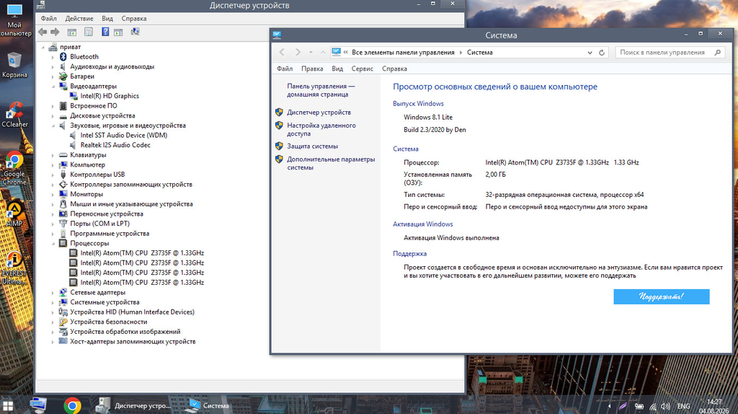Navigate up one level in Система window
The height and width of the screenshot is (414, 738).
point(323,52)
